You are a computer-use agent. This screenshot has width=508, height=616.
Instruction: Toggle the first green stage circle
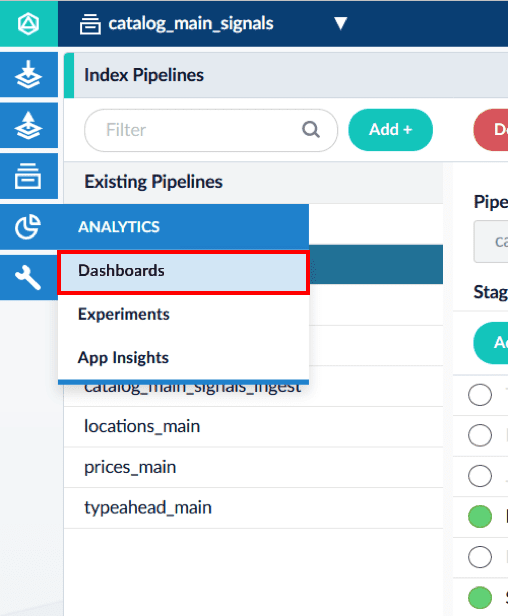tap(480, 516)
